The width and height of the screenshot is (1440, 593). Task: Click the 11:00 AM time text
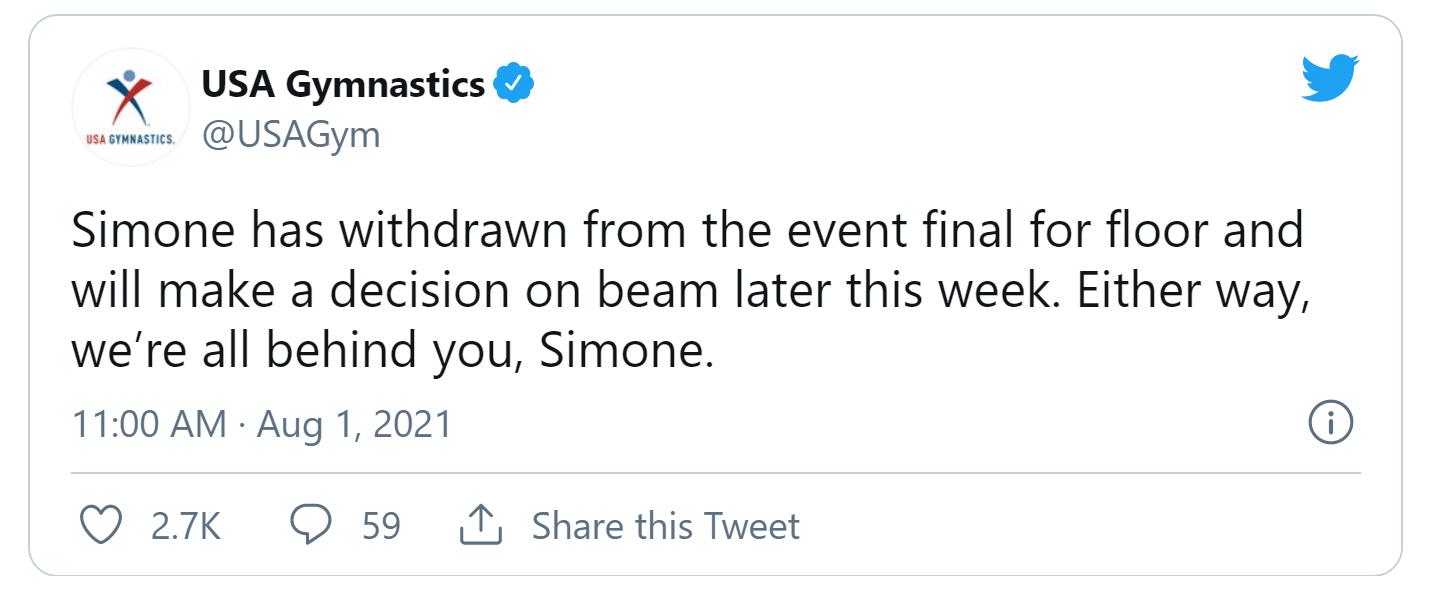[x=149, y=425]
